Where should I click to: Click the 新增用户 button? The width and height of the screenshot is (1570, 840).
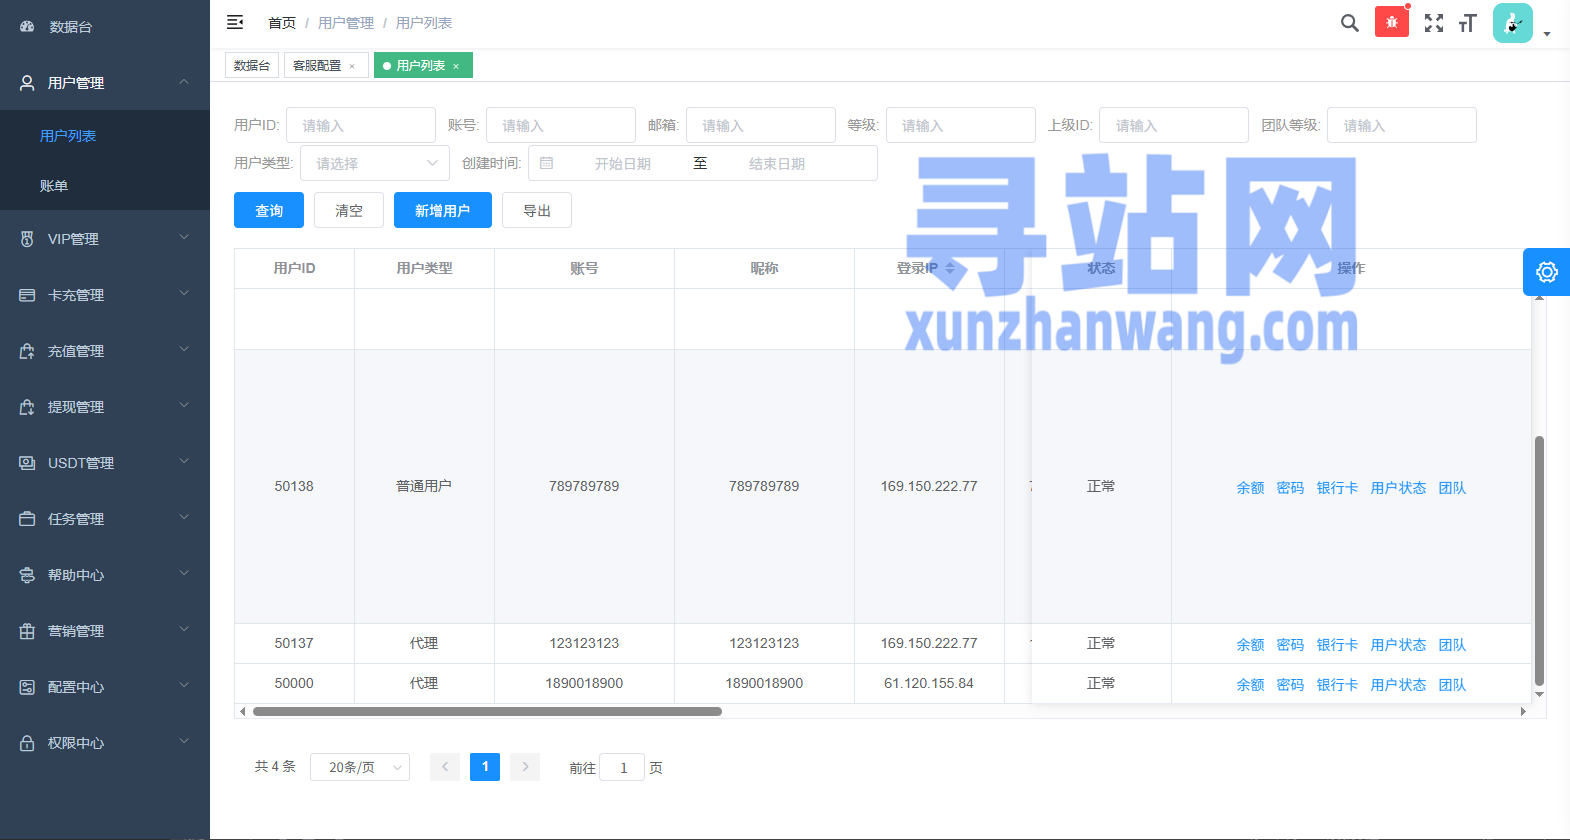pyautogui.click(x=442, y=210)
